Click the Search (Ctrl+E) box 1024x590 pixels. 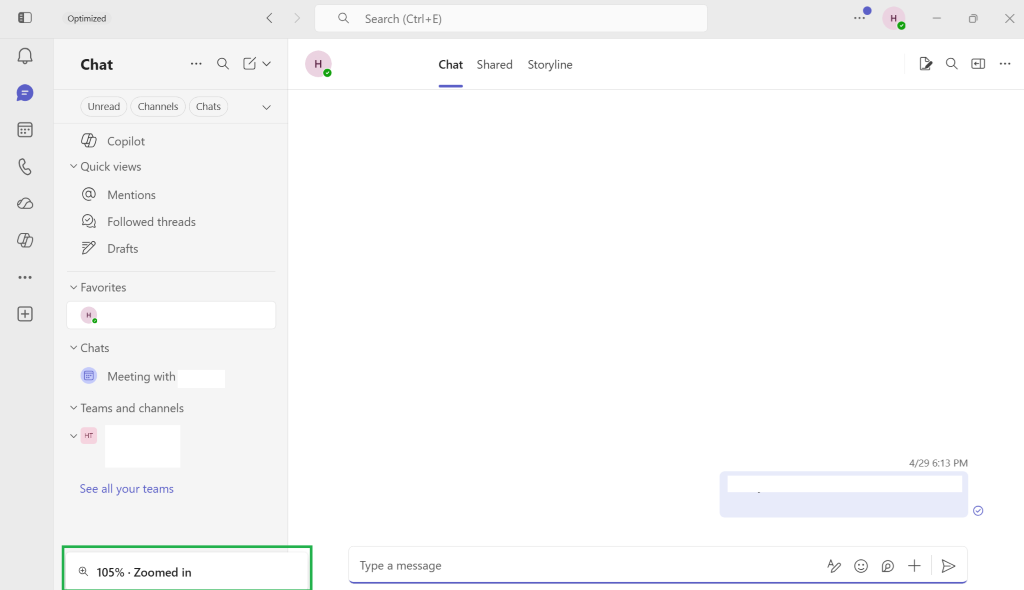tap(511, 18)
